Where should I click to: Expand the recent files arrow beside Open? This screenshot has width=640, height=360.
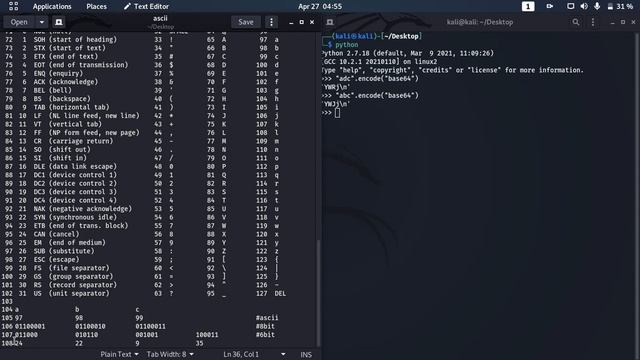click(x=42, y=22)
